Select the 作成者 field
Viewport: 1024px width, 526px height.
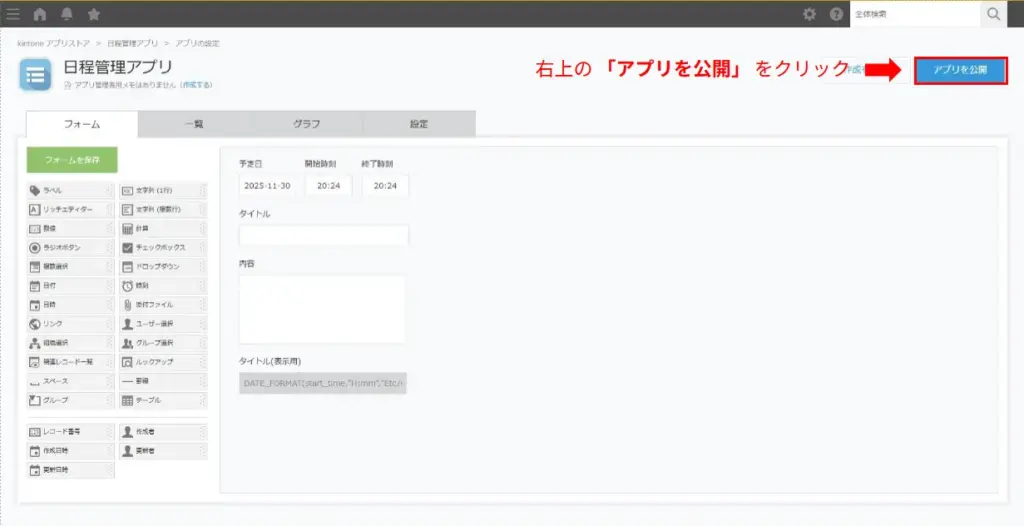[163, 432]
